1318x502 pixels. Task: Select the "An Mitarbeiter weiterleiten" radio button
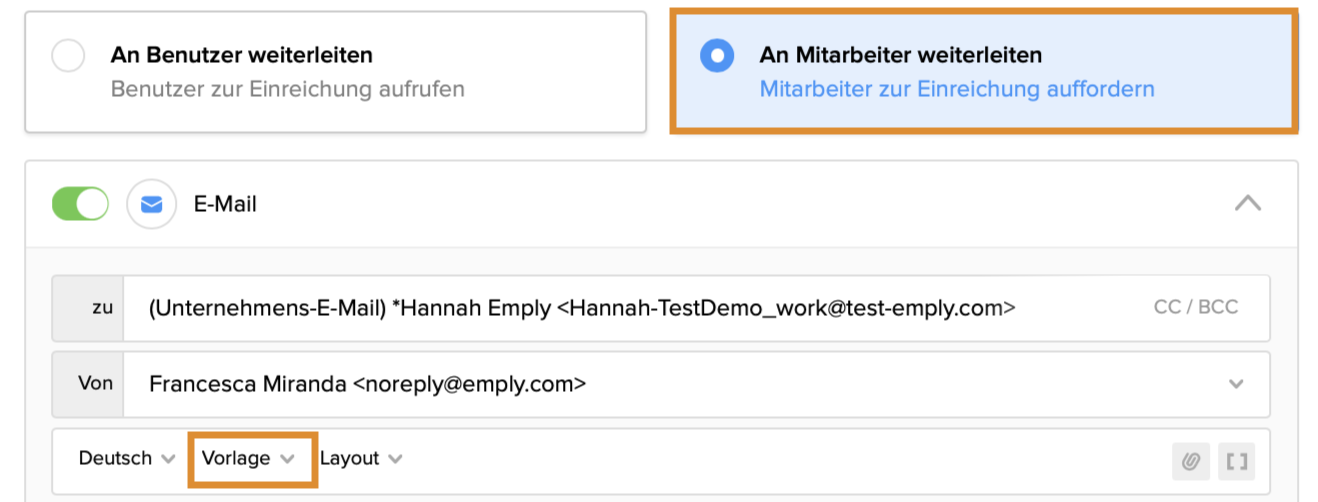[x=717, y=56]
